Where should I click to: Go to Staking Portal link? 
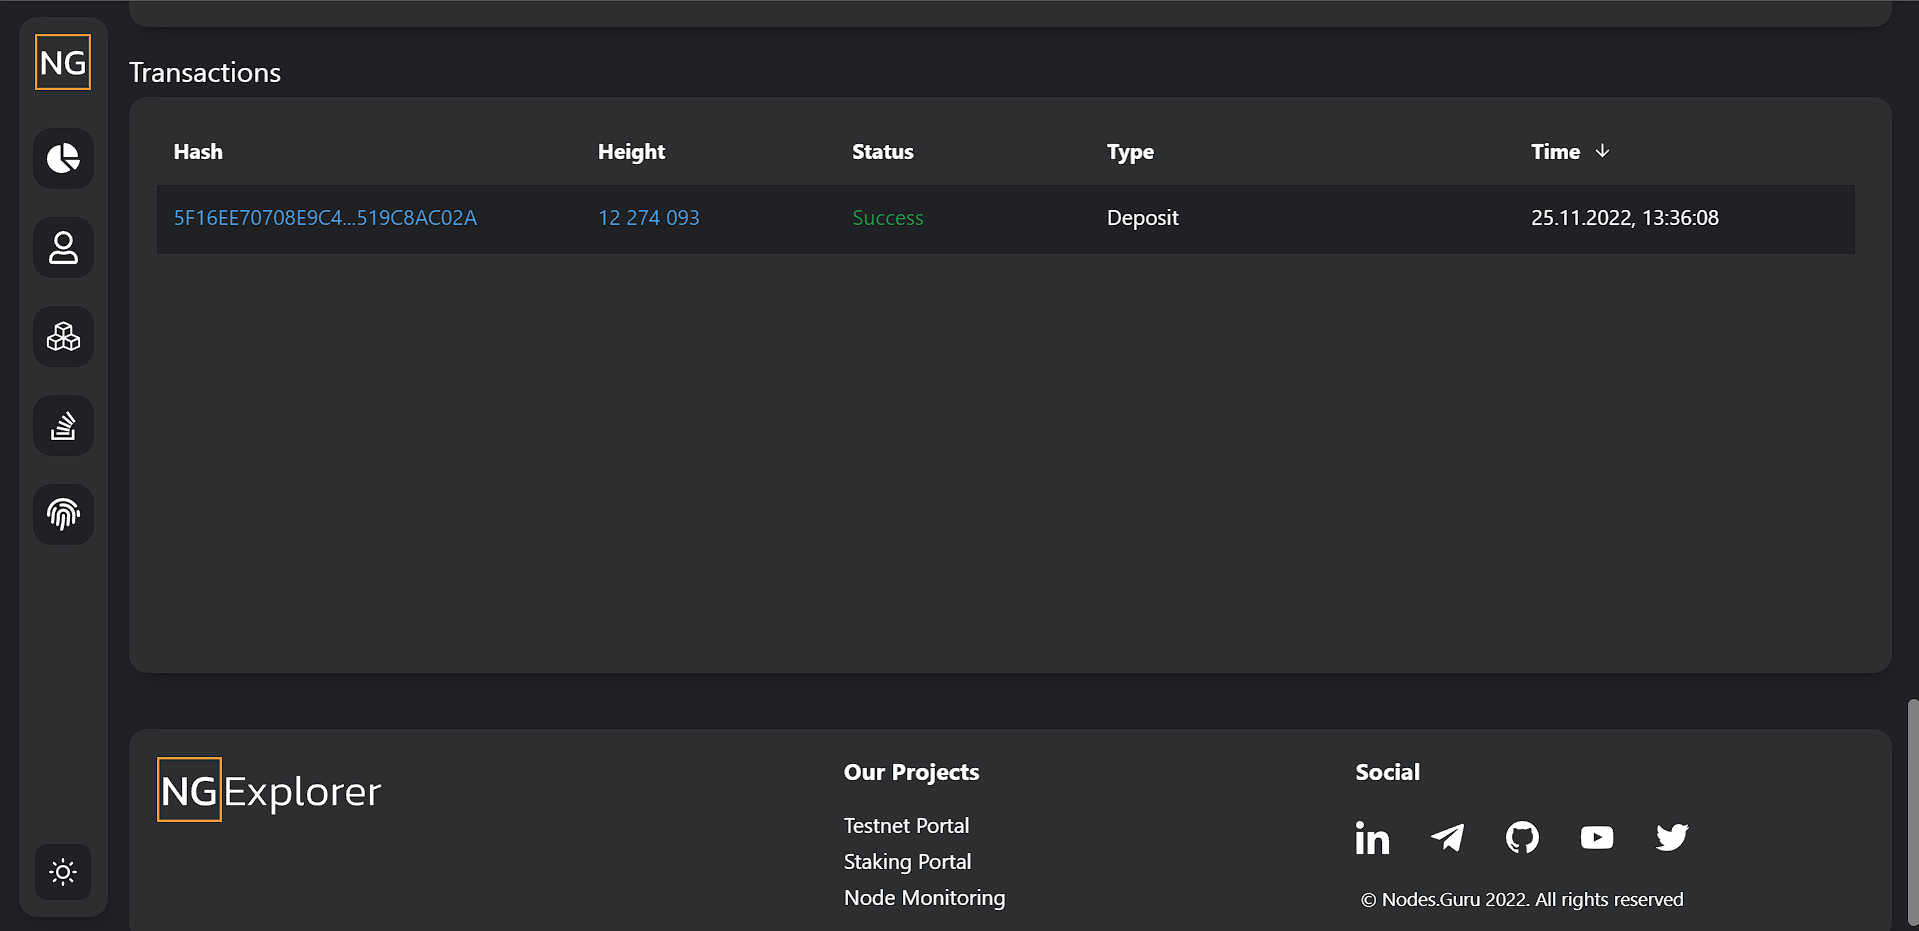pos(907,862)
